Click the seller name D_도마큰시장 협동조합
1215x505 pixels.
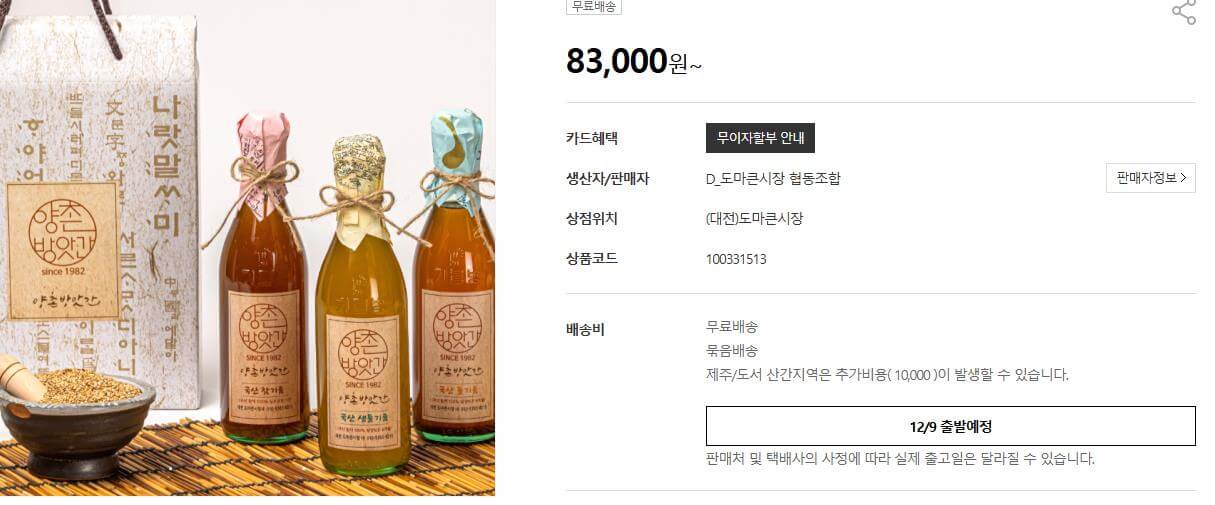click(x=773, y=178)
